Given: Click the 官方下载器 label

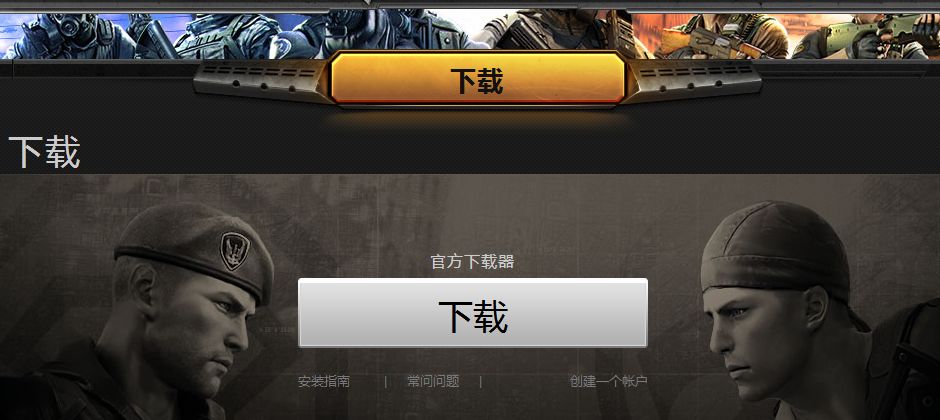Looking at the screenshot, I should pyautogui.click(x=472, y=262).
